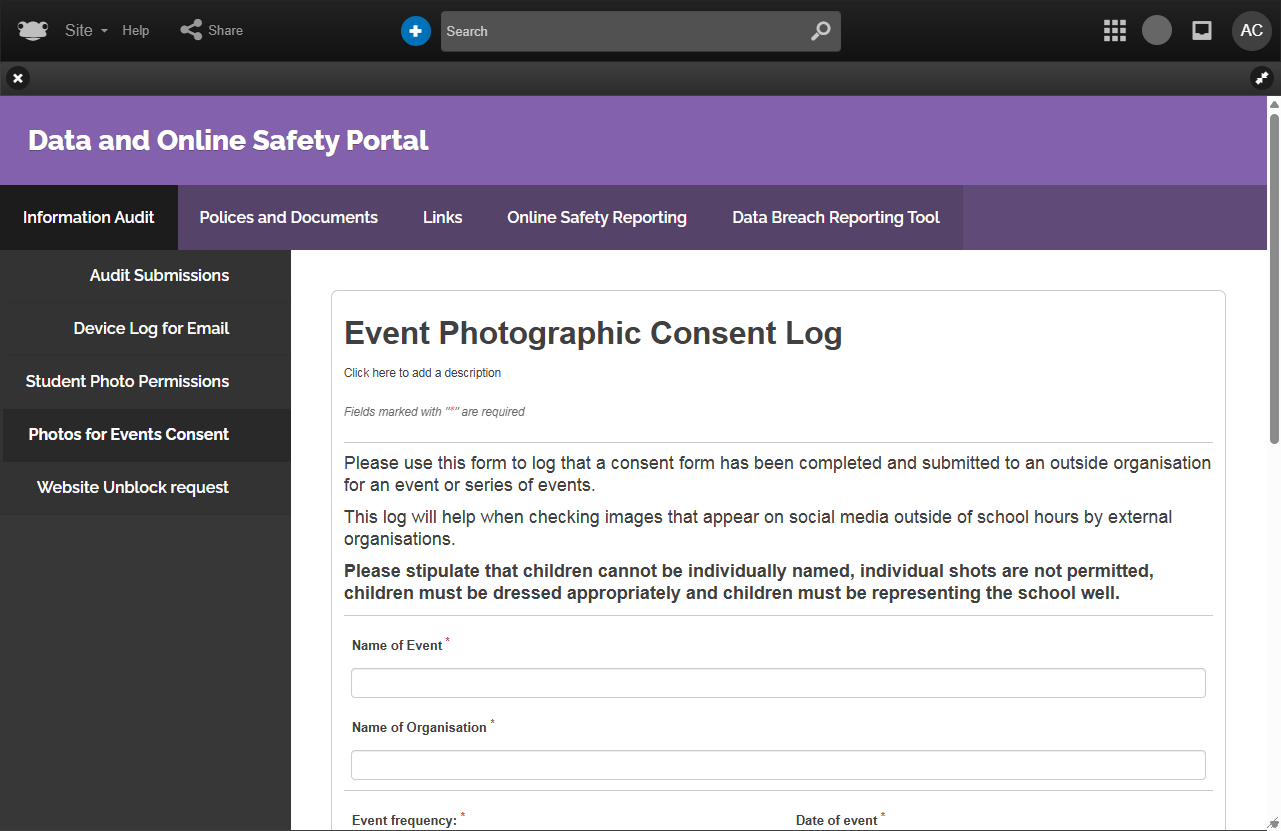Focus the Name of Organisation input field
The image size is (1281, 831).
pyautogui.click(x=777, y=765)
